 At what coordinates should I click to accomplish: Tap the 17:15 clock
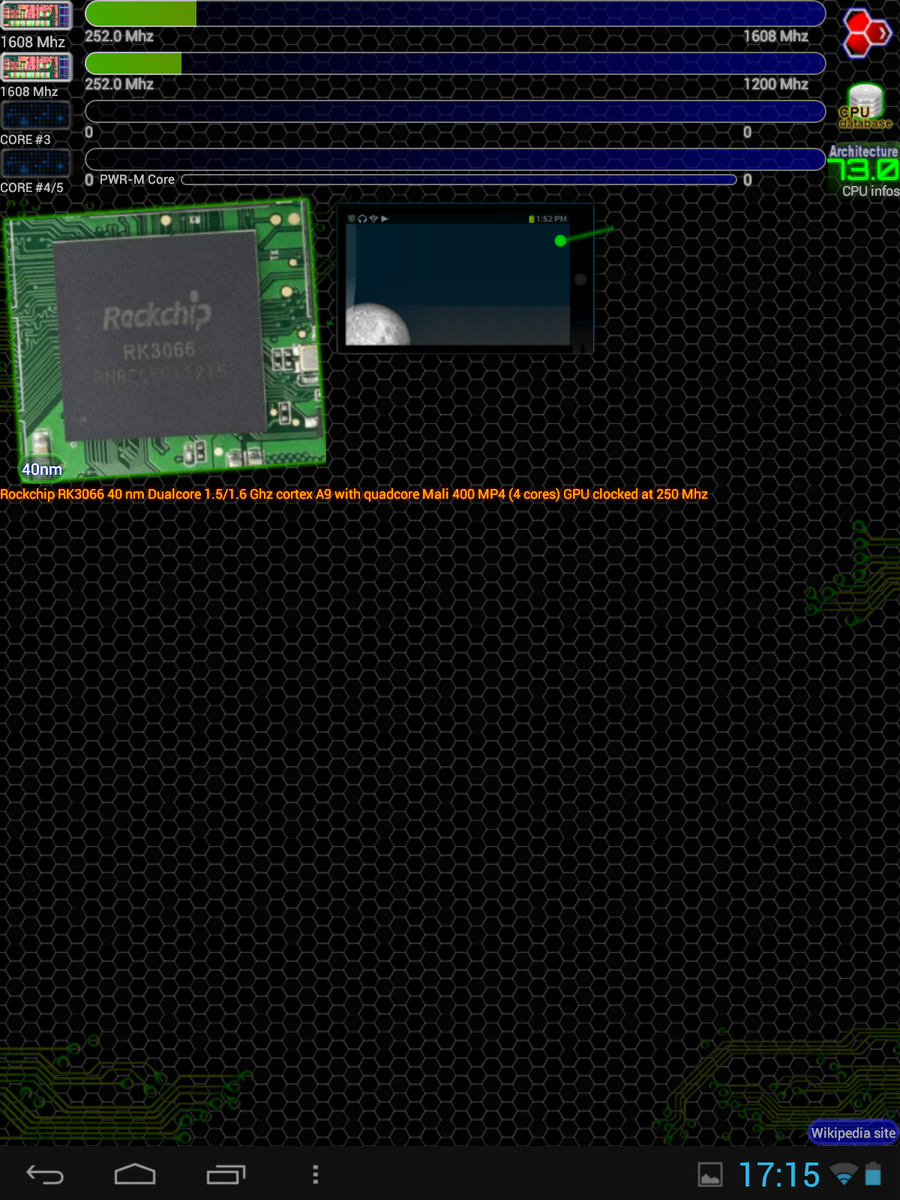pyautogui.click(x=780, y=1175)
